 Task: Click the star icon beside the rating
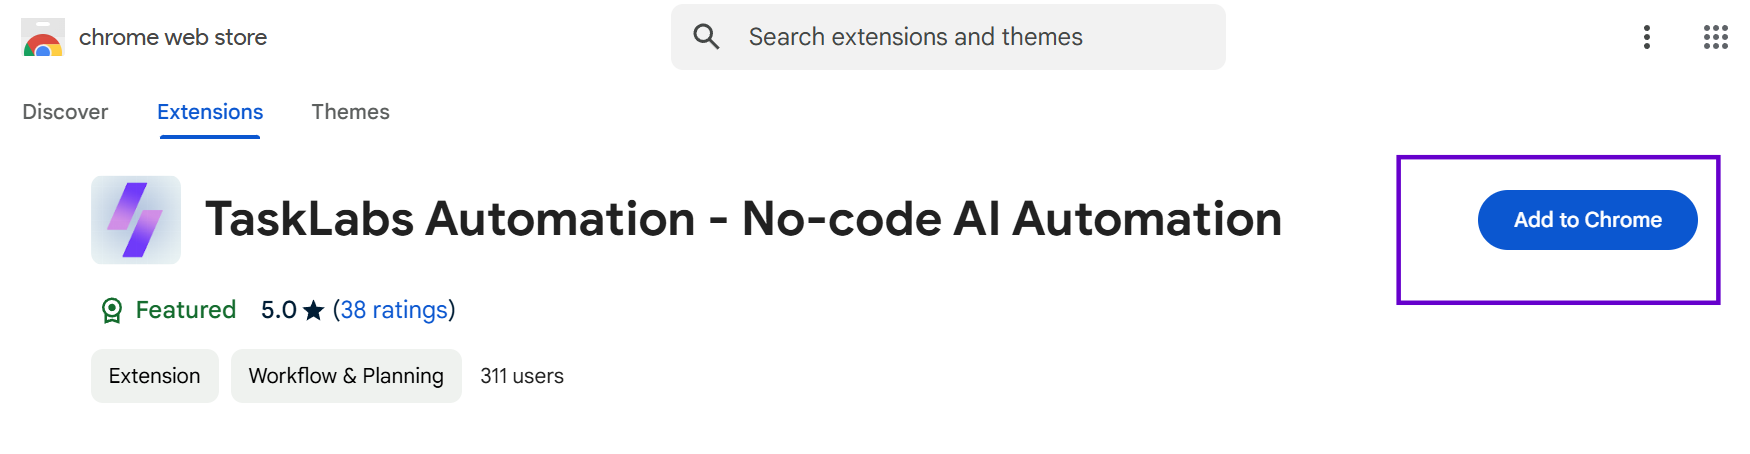tap(314, 310)
